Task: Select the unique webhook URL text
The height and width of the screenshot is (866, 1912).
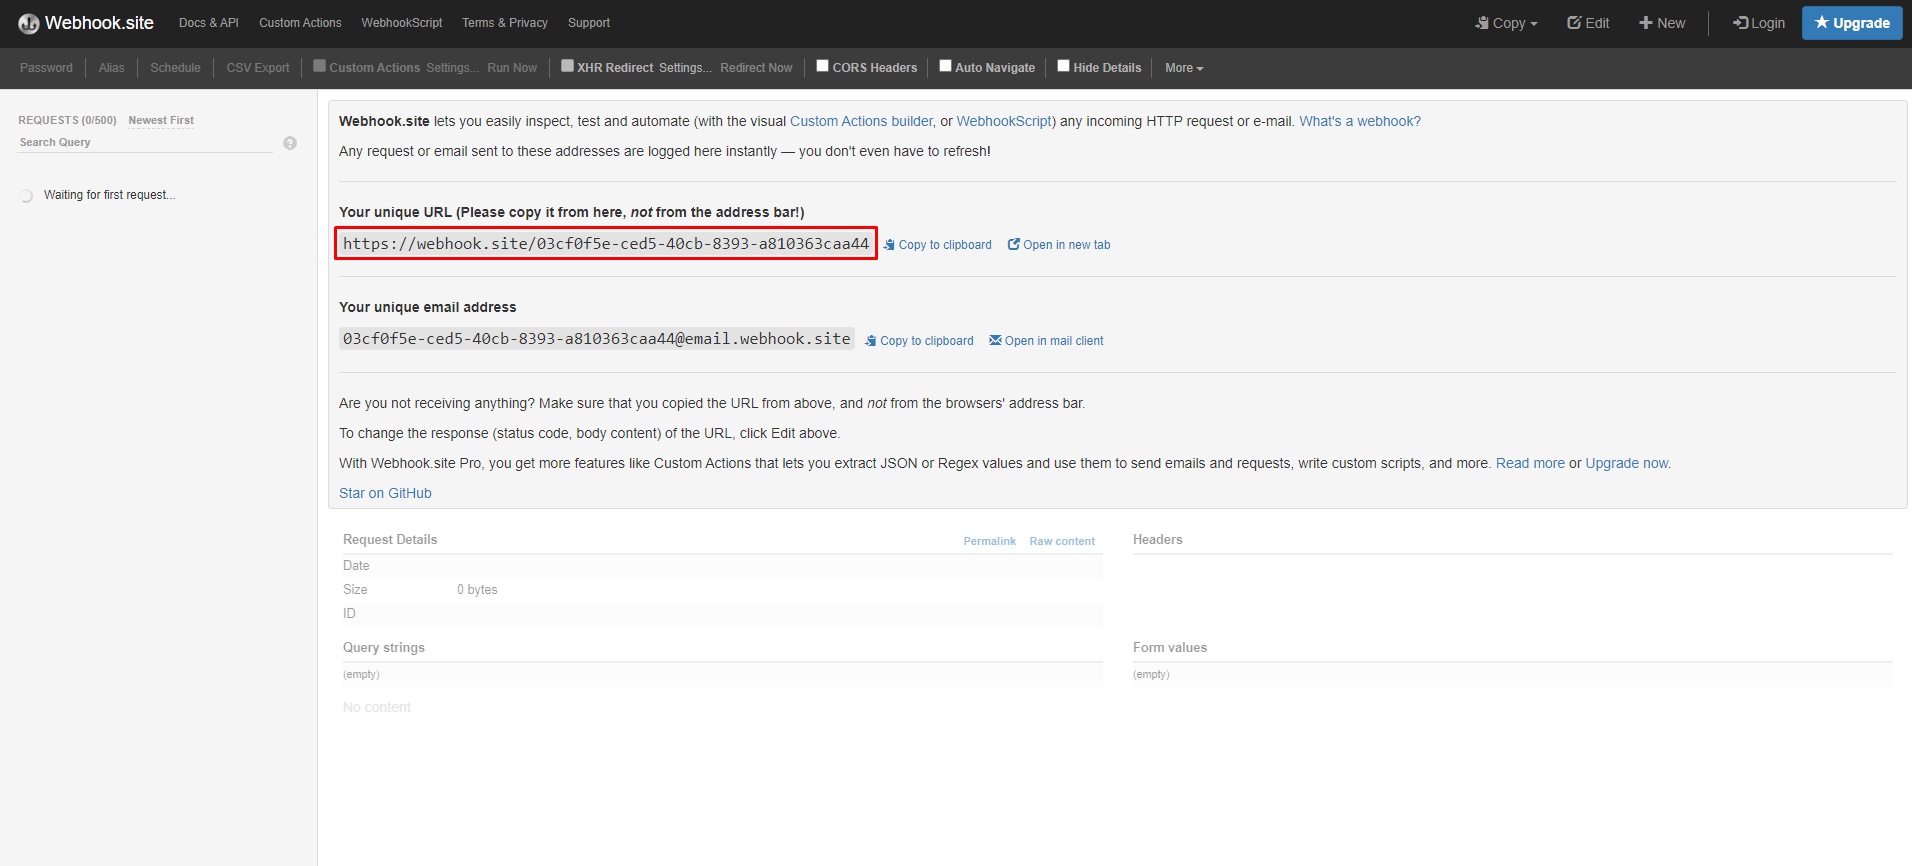Action: 606,243
